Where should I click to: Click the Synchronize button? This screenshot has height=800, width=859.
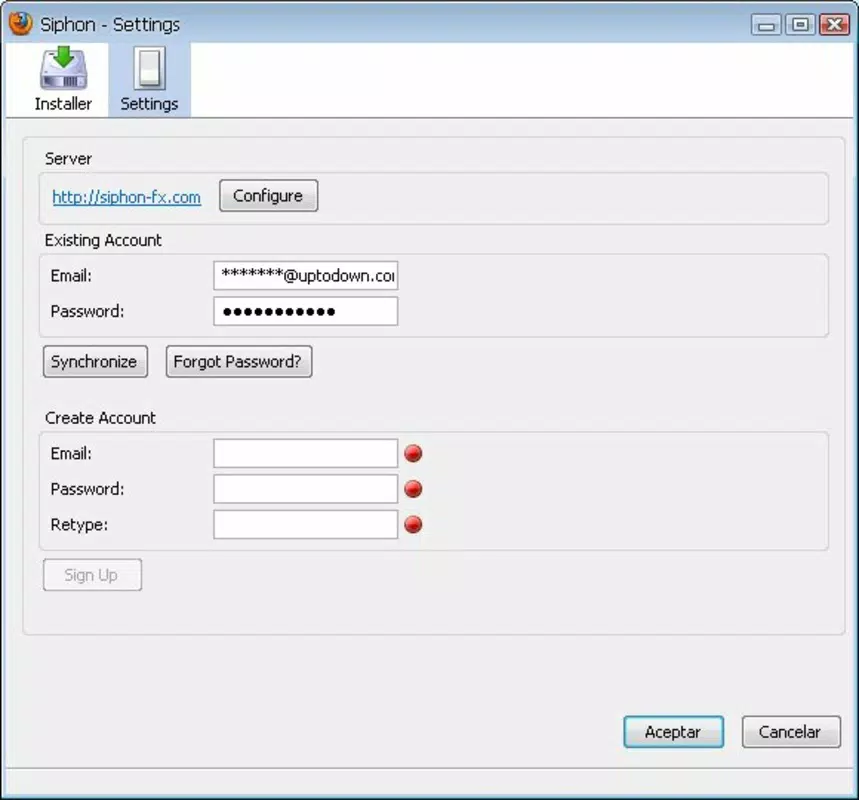95,362
